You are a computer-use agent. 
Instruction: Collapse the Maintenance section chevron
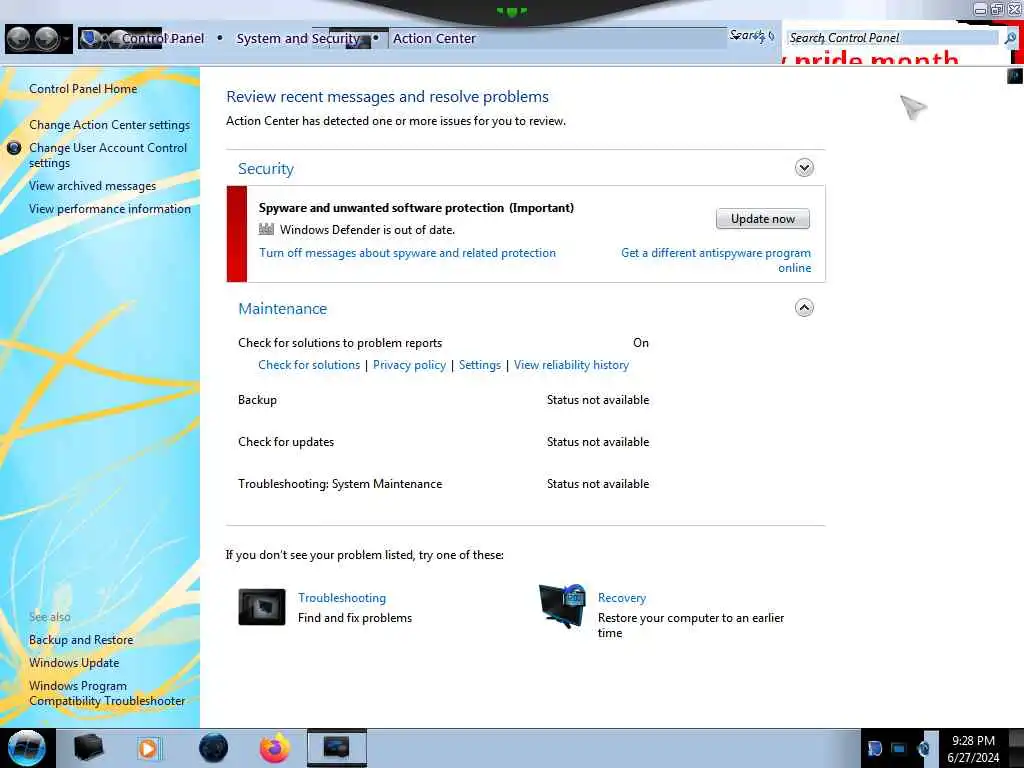coord(804,308)
